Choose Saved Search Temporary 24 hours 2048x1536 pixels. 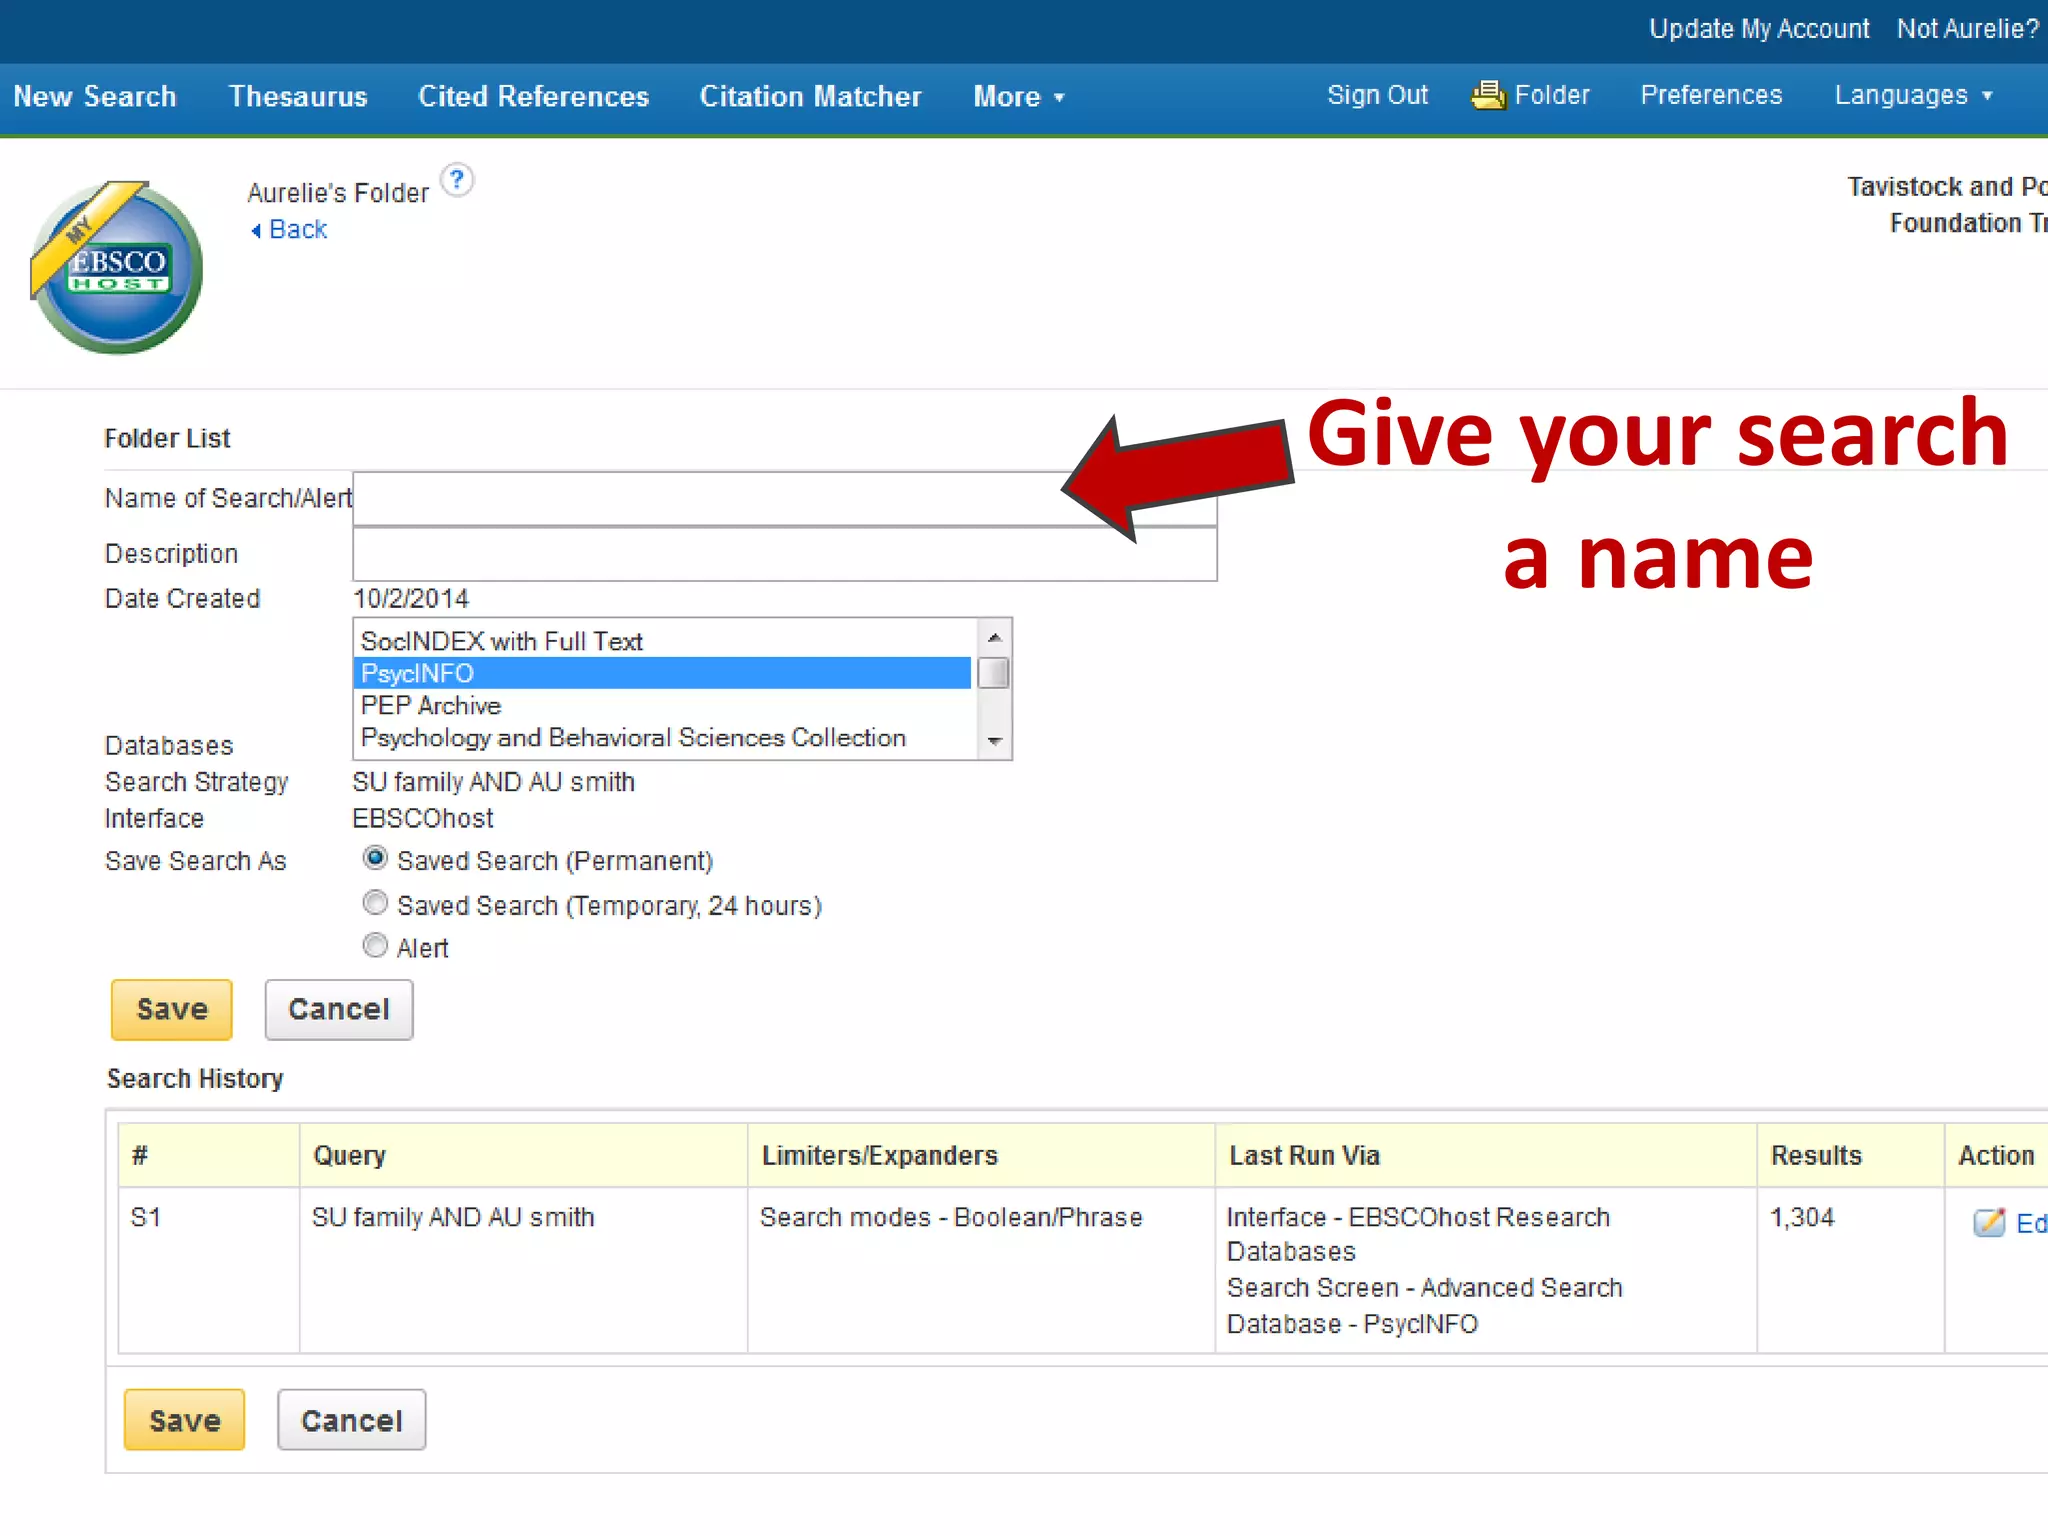(x=375, y=904)
